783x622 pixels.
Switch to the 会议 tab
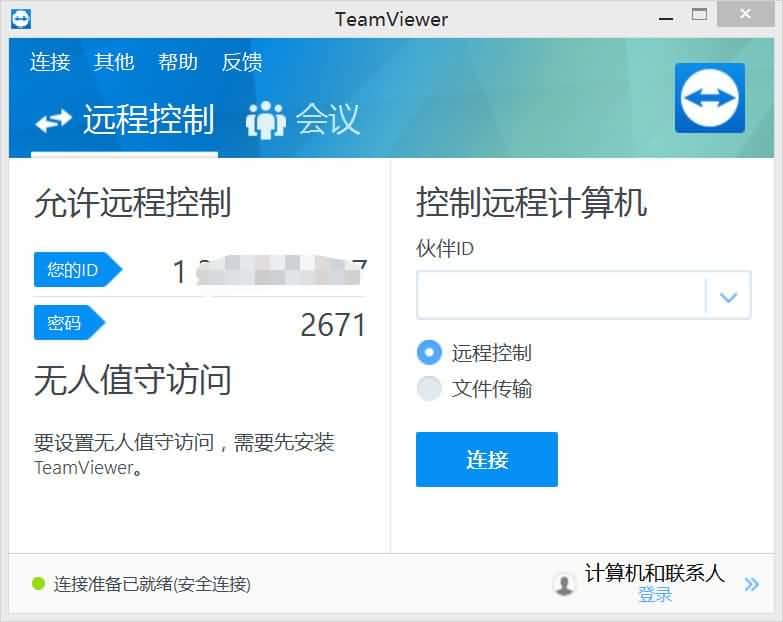click(303, 120)
